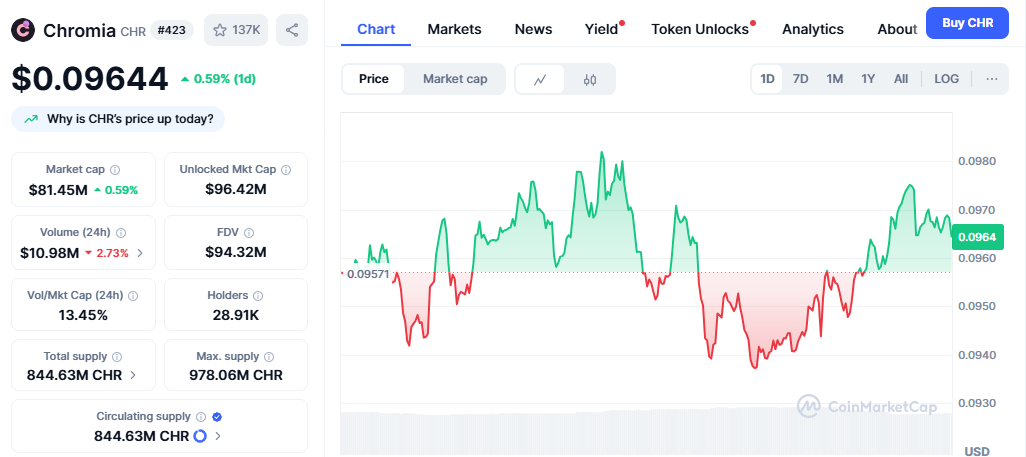Select the 7D time range
Viewport: 1026px width, 457px height.
click(x=800, y=79)
